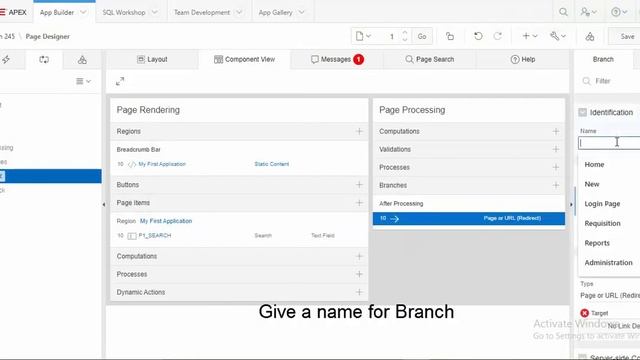
Task: Open the page selector document icon
Action: (363, 36)
